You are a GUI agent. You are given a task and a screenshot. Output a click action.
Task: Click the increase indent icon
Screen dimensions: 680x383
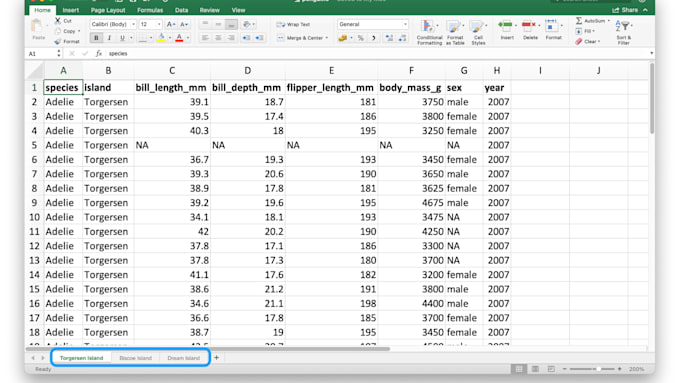(x=259, y=38)
